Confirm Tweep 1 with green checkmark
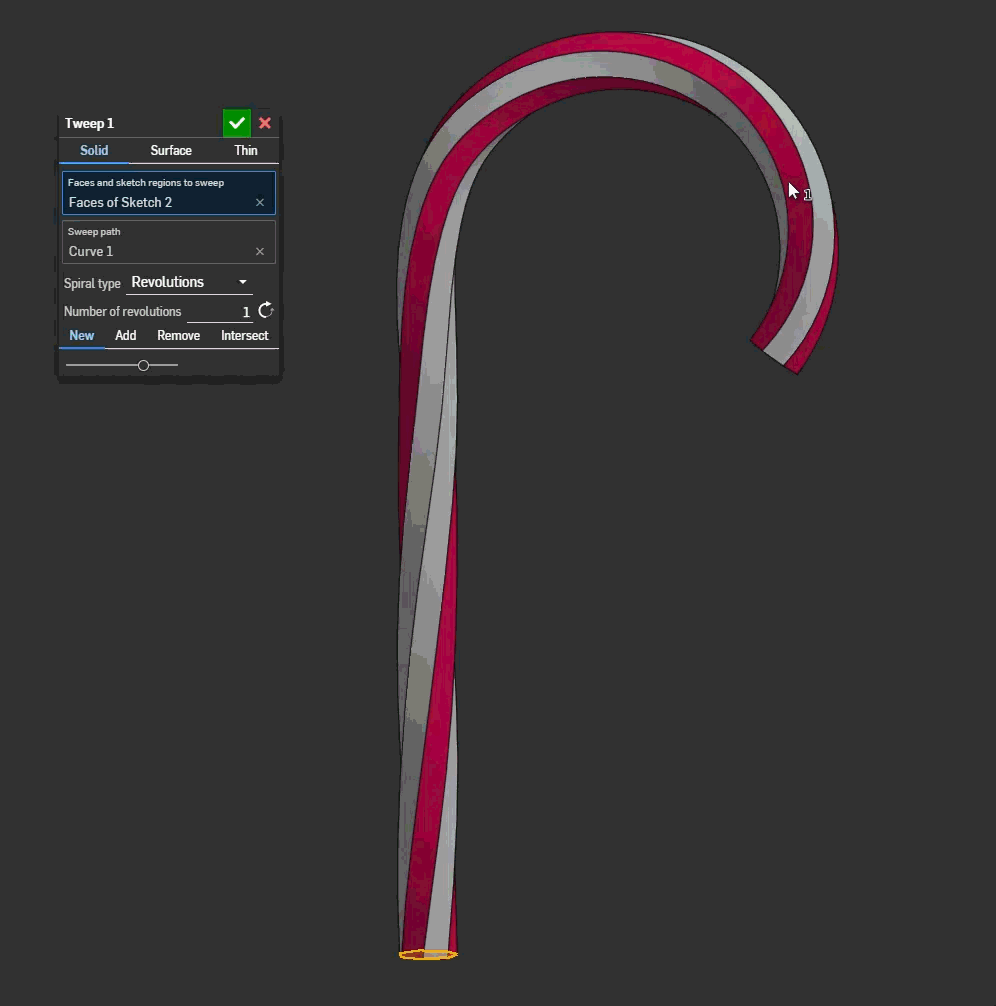 tap(236, 123)
